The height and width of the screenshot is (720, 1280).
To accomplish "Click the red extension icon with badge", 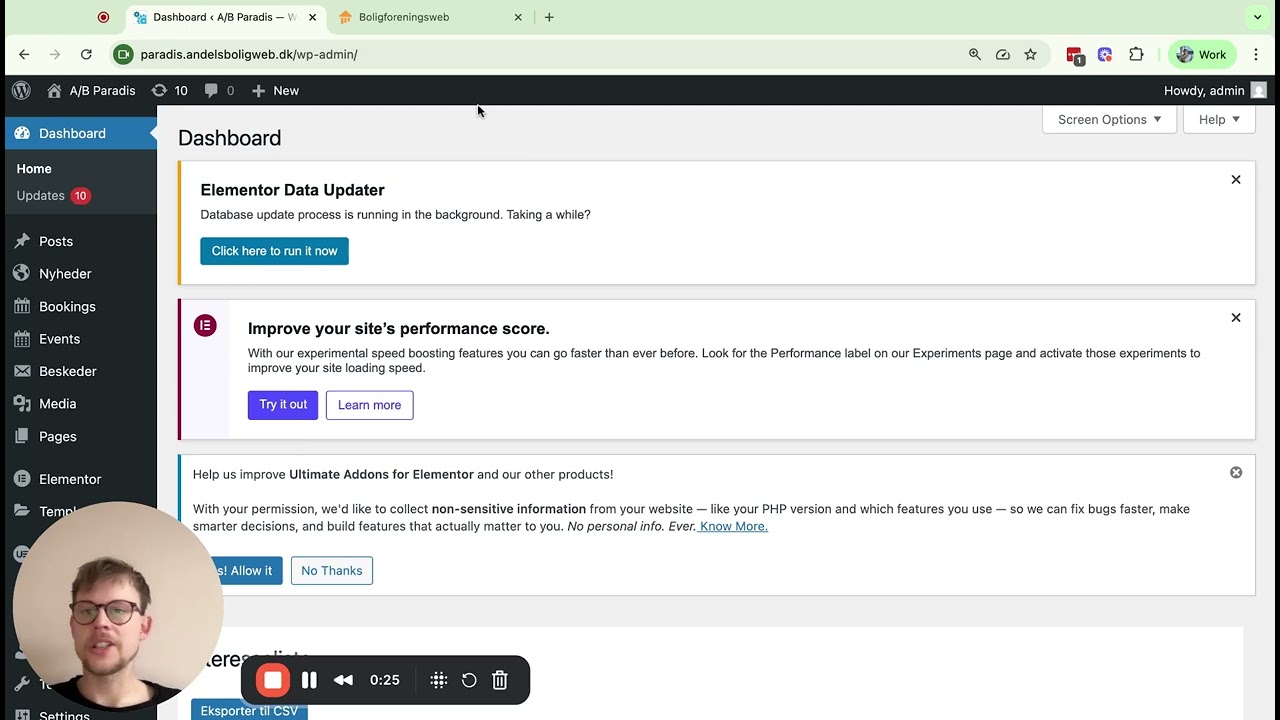I will coord(1074,55).
